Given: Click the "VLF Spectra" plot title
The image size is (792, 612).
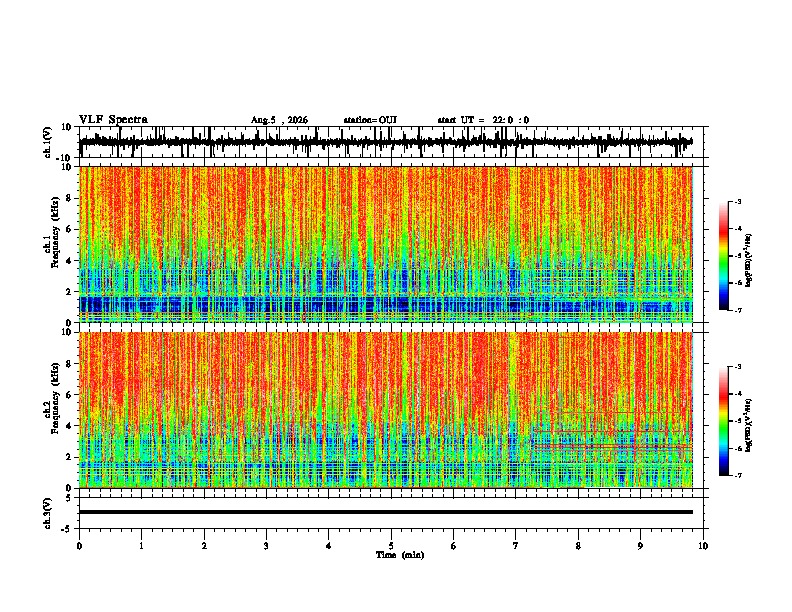Looking at the screenshot, I should 113,120.
